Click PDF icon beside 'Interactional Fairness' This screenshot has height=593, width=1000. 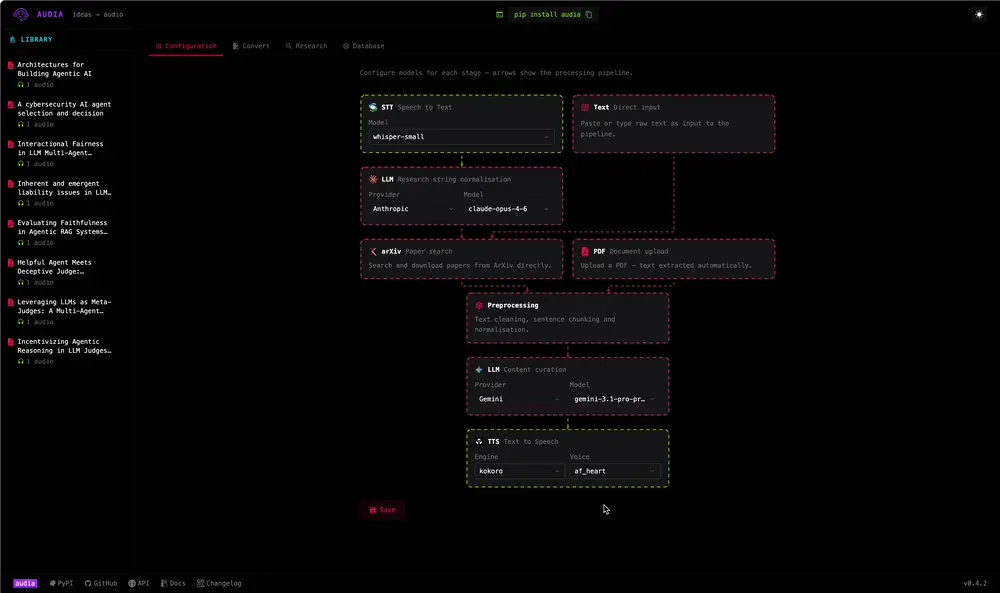pyautogui.click(x=10, y=144)
